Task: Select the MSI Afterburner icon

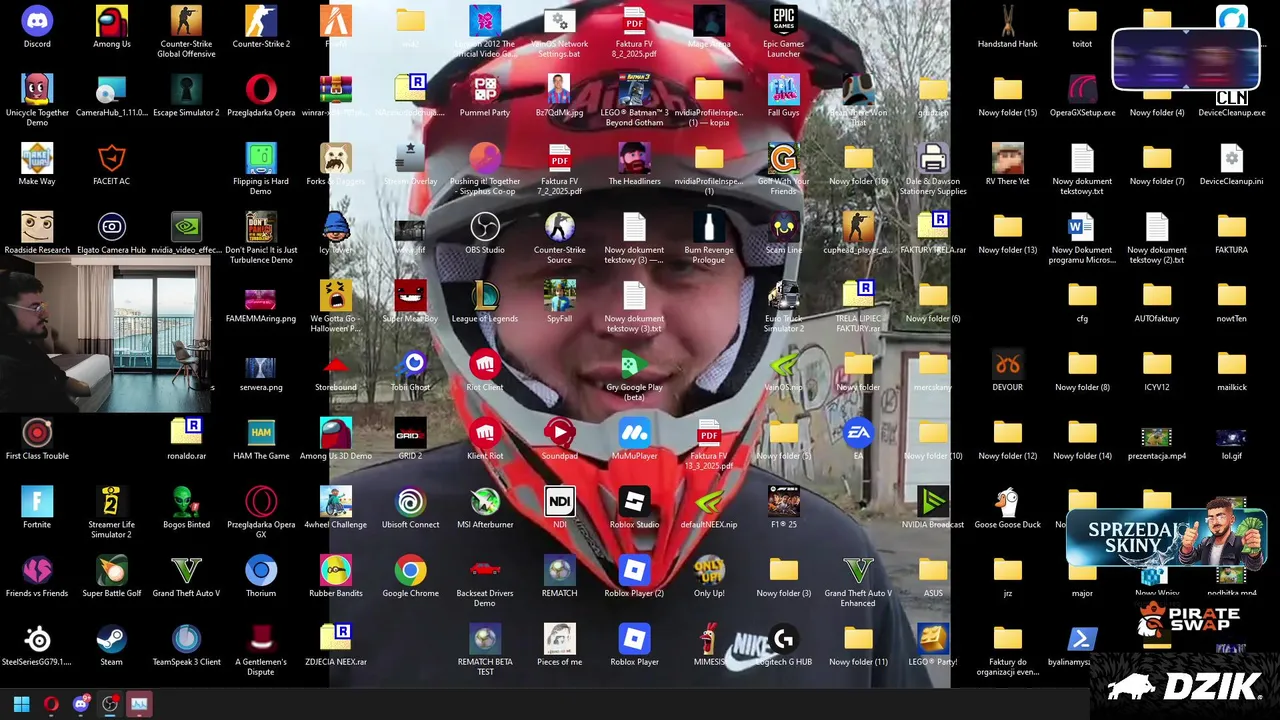Action: (485, 507)
